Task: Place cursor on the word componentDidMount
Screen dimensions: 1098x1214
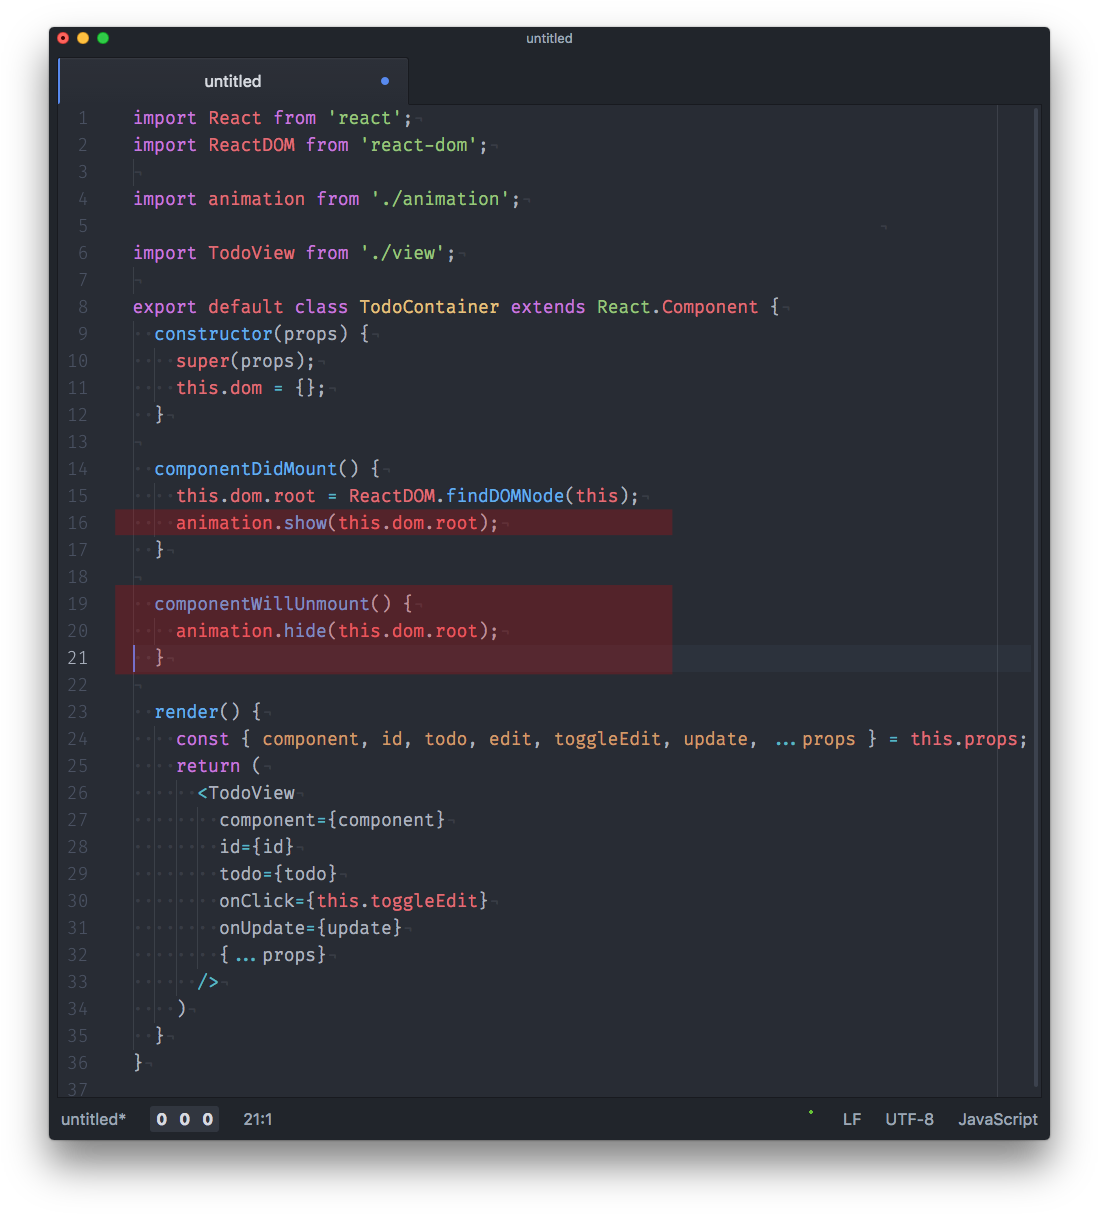Action: click(245, 468)
